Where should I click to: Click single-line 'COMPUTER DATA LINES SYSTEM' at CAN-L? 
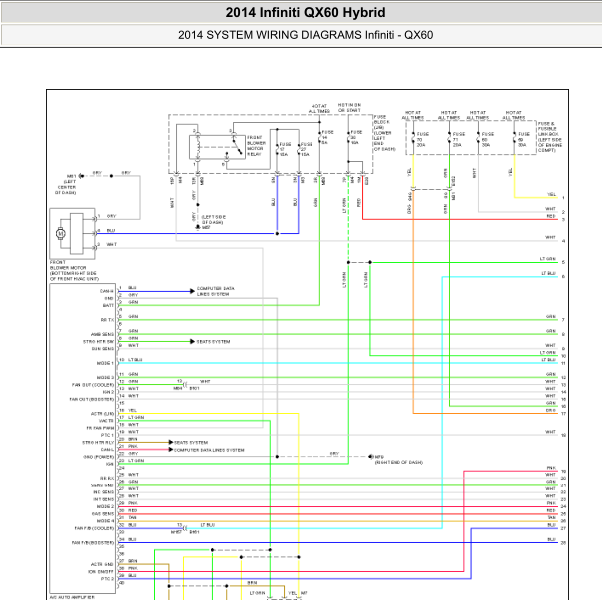point(209,450)
